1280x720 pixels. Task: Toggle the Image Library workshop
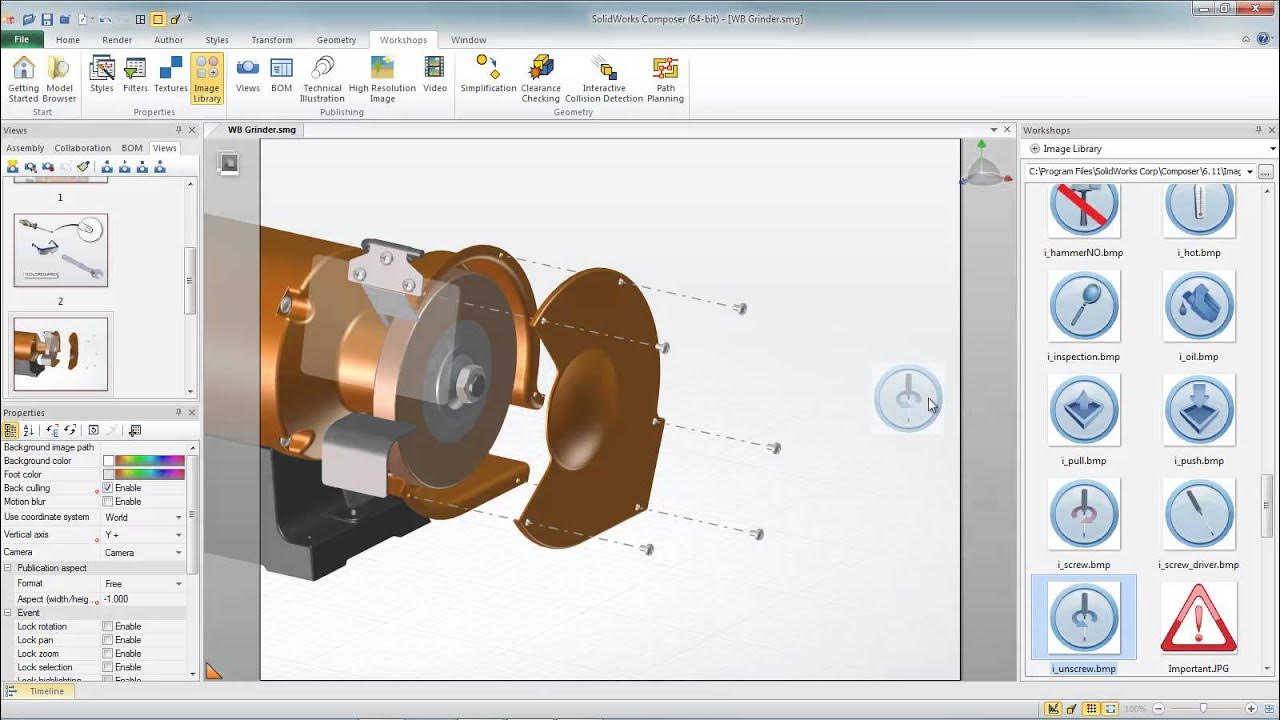(x=207, y=79)
